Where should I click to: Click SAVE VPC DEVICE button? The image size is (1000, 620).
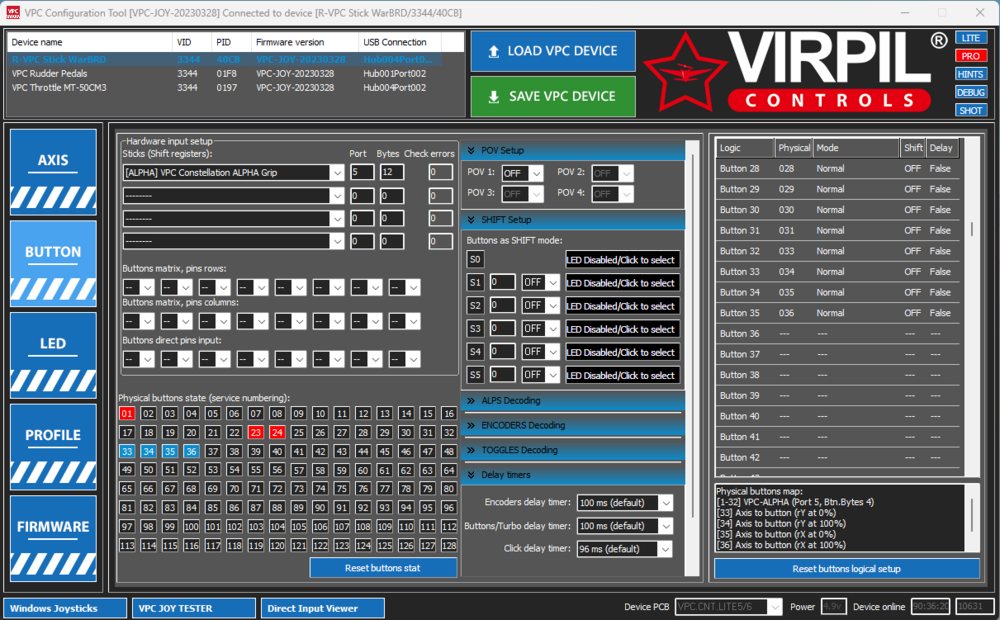tap(553, 96)
